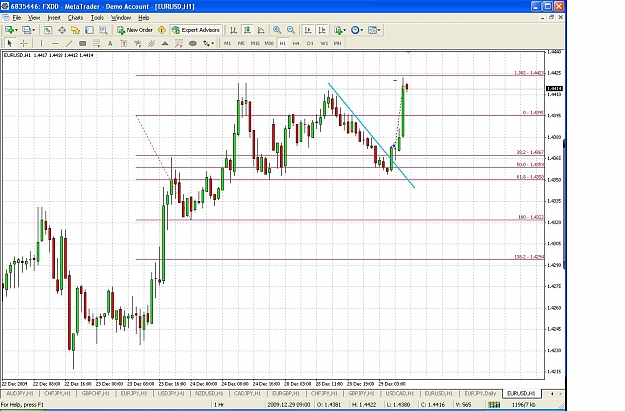Show the Market Watch window
The height and width of the screenshot is (411, 625).
[48, 30]
